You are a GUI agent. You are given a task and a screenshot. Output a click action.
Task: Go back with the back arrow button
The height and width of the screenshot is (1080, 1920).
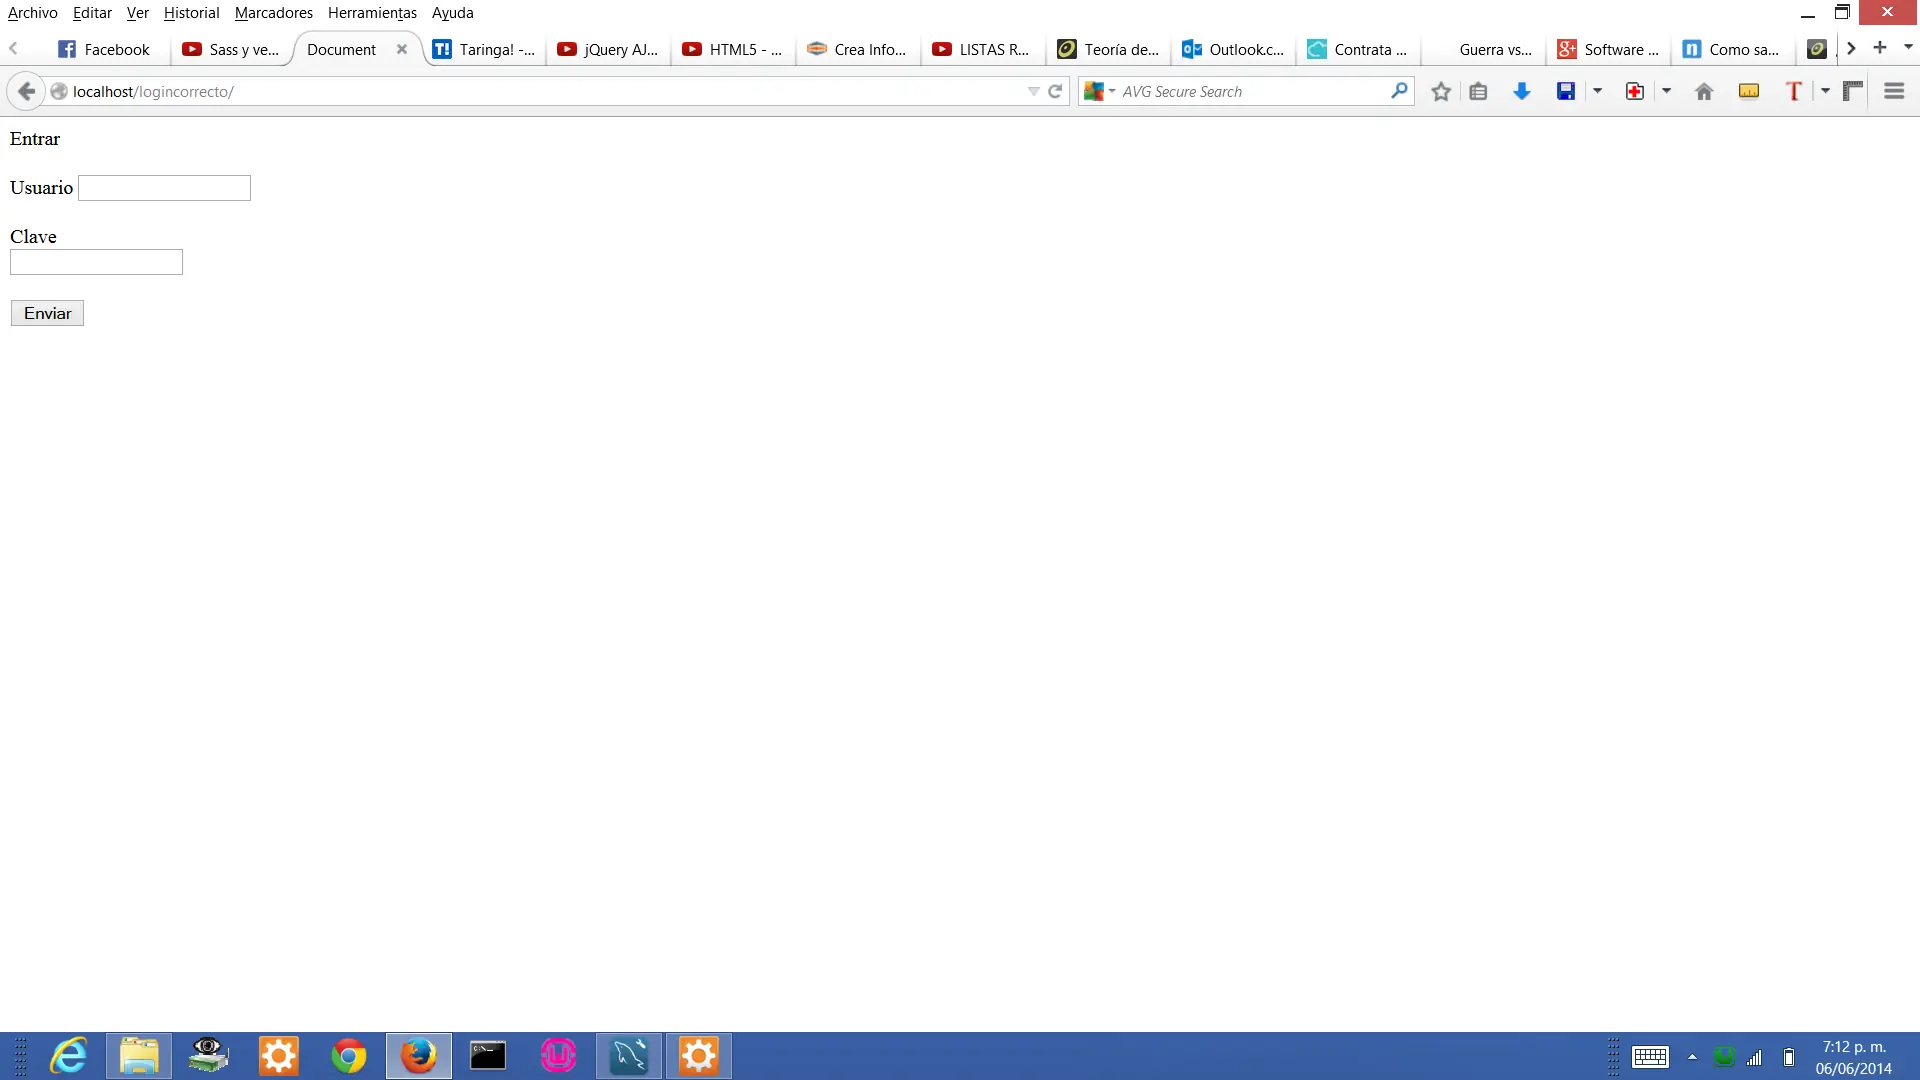point(27,91)
